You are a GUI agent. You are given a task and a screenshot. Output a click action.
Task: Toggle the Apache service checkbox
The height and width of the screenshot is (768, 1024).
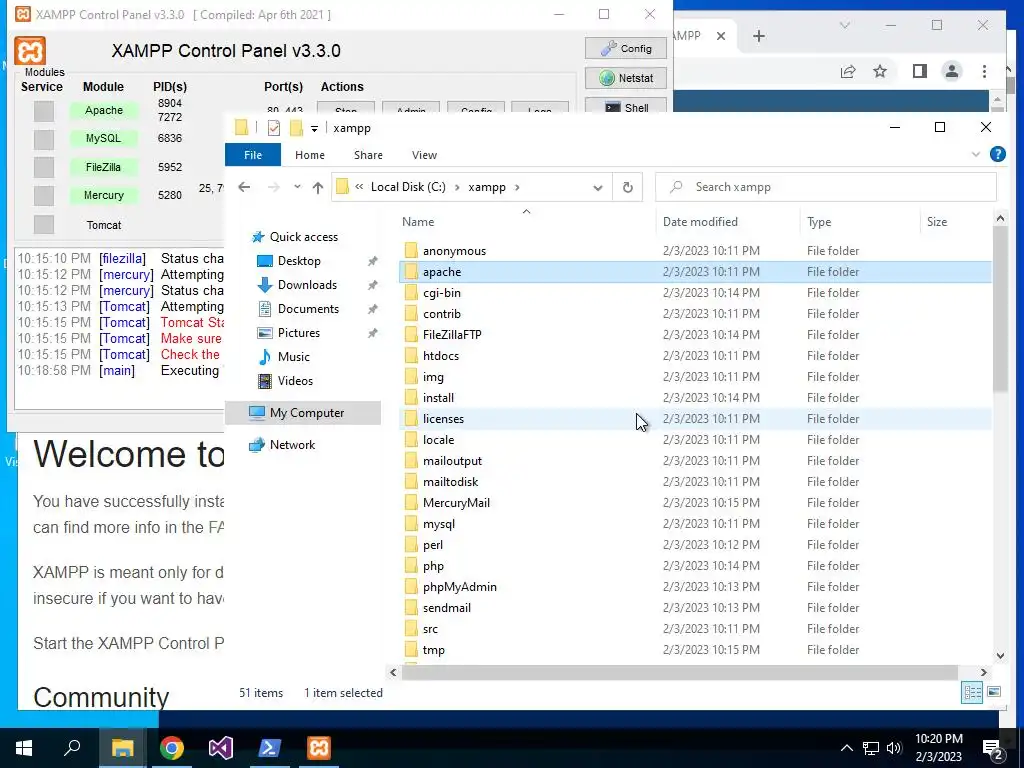coord(44,111)
